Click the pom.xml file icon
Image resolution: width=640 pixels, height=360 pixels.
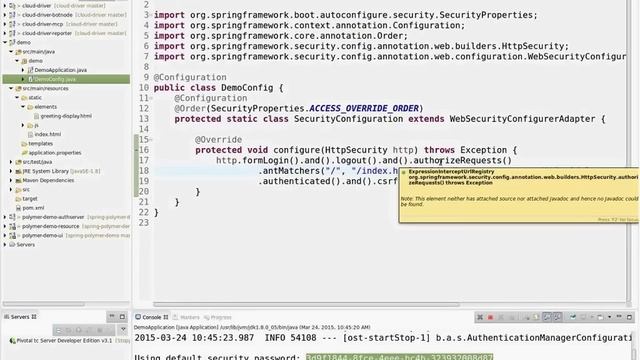click(18, 208)
